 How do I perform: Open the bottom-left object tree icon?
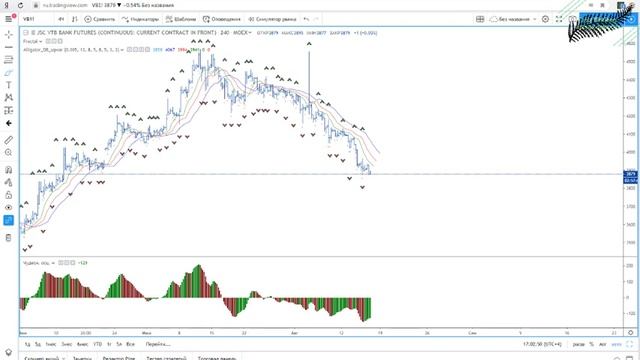tap(8, 352)
